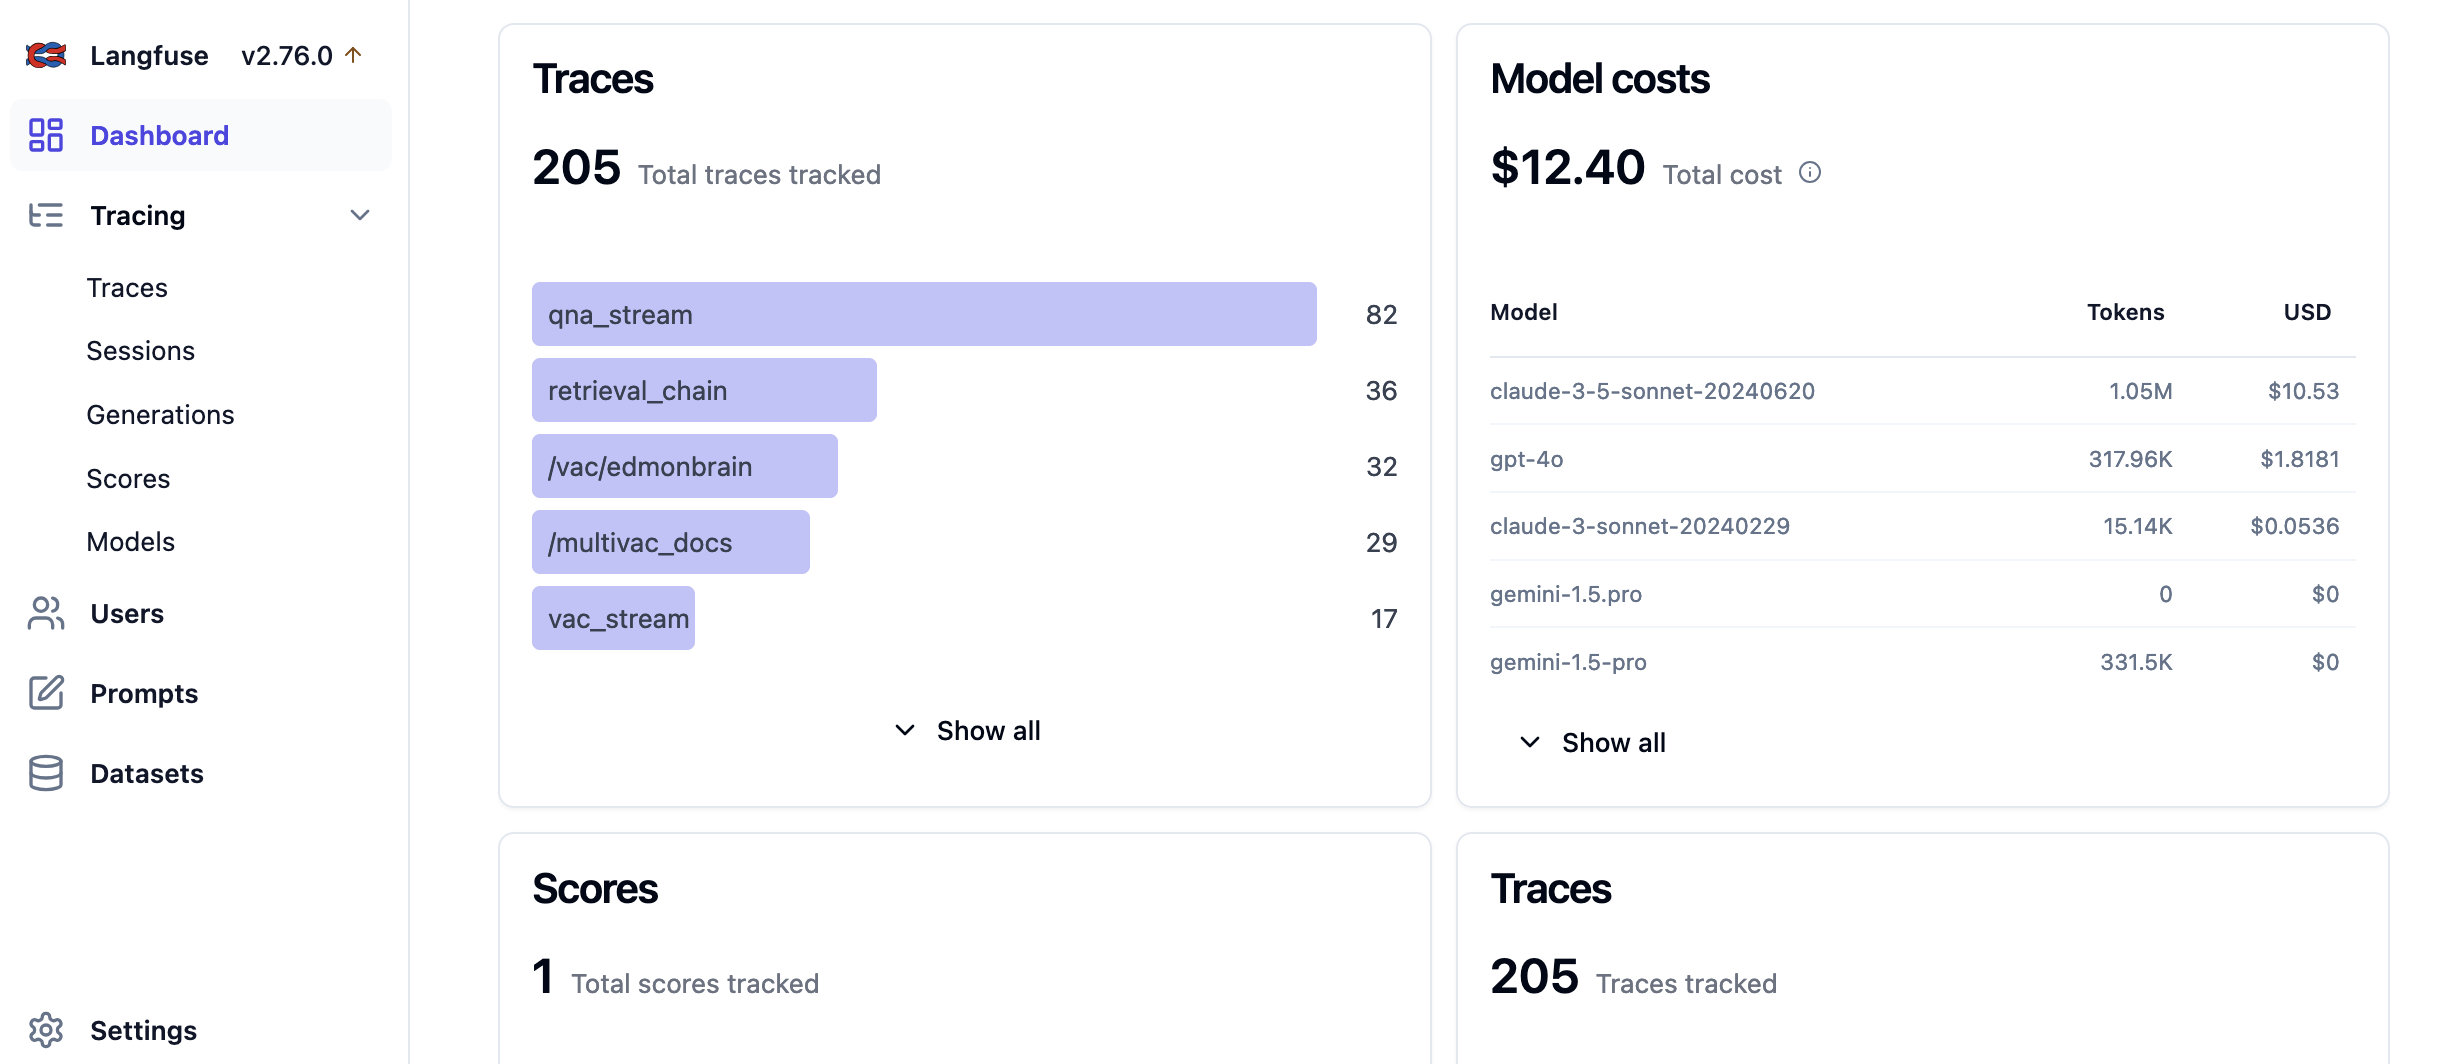The height and width of the screenshot is (1064, 2442).
Task: Go to Generations in the sidebar
Action: pyautogui.click(x=160, y=415)
